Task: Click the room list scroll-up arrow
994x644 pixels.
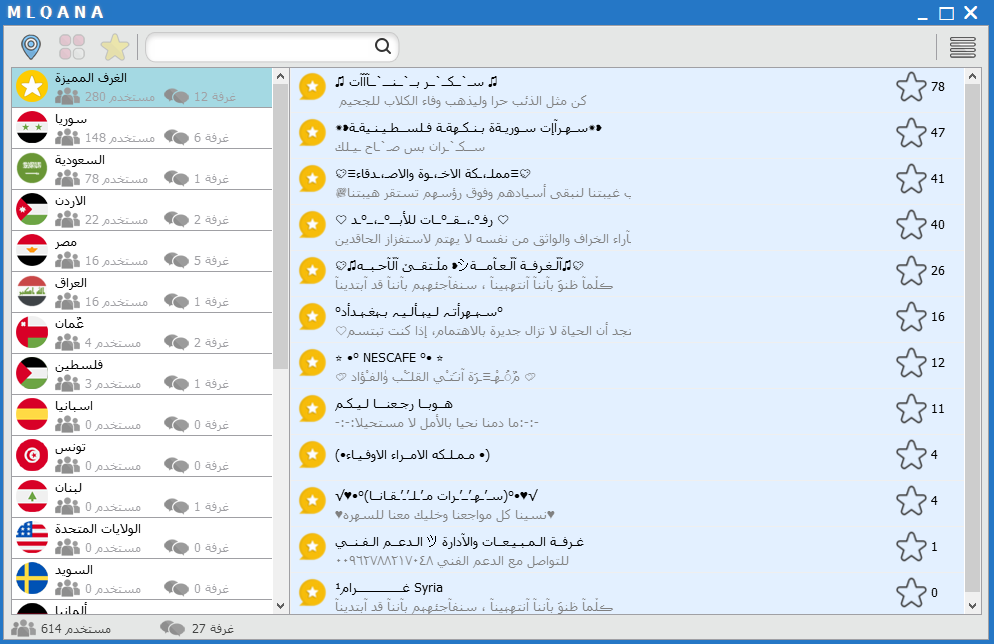Action: (972, 77)
